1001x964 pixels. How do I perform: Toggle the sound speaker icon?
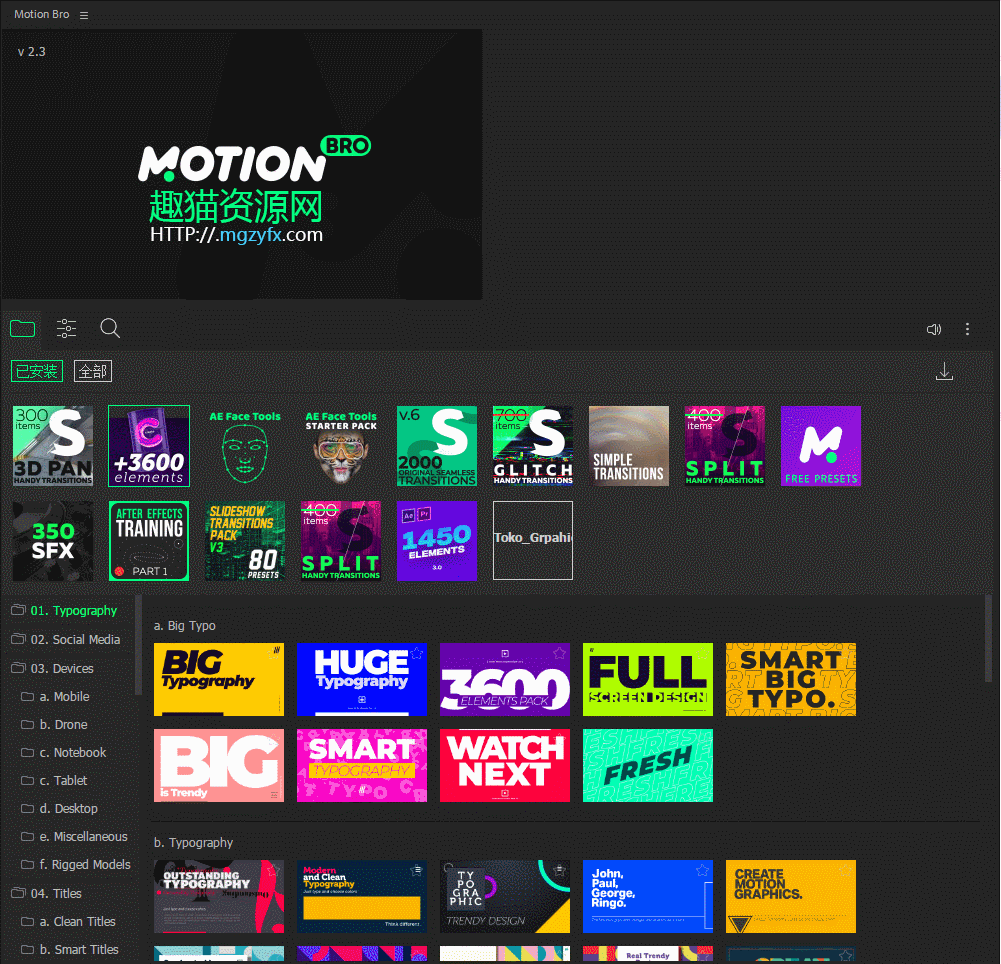(934, 329)
